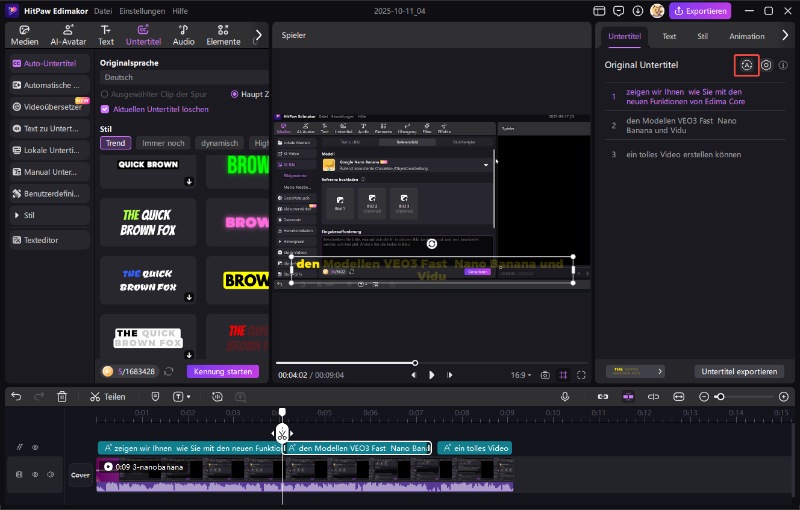Click the delete trash icon in timeline toolbar
This screenshot has height=510, width=800.
(x=62, y=397)
